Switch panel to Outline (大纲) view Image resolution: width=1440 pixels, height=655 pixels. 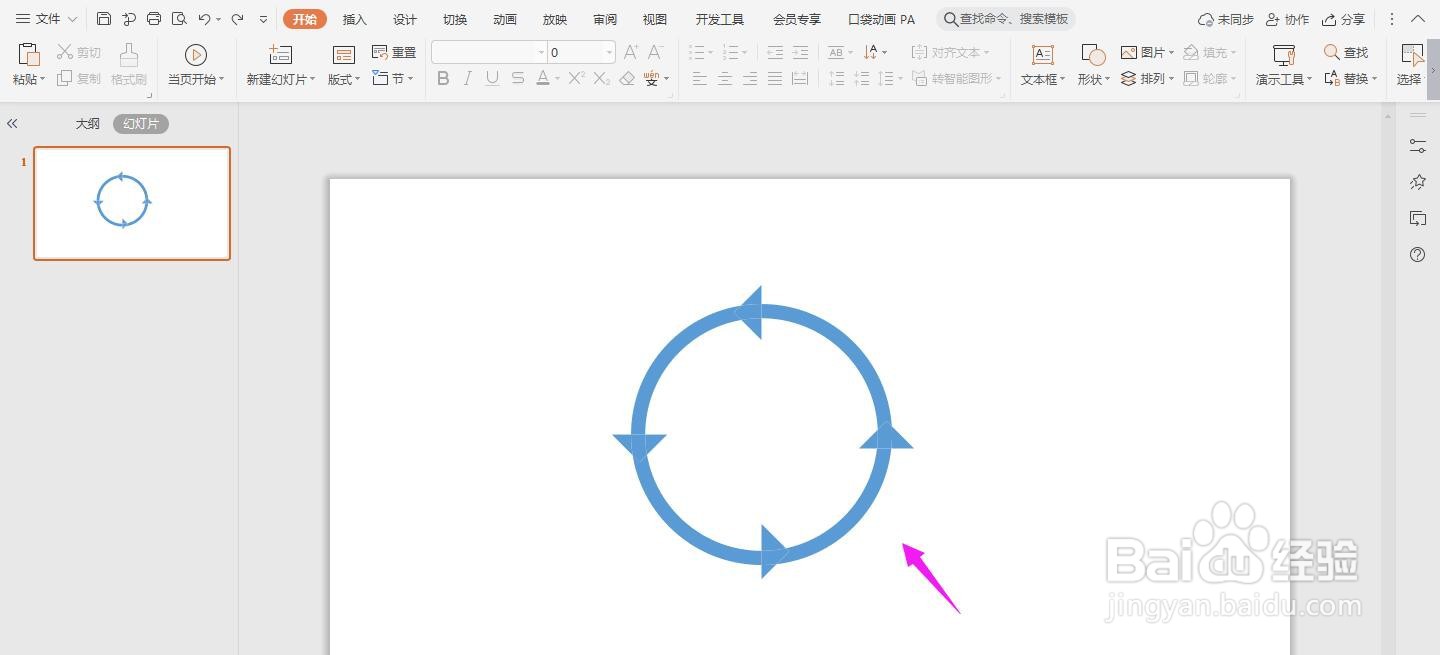point(88,124)
